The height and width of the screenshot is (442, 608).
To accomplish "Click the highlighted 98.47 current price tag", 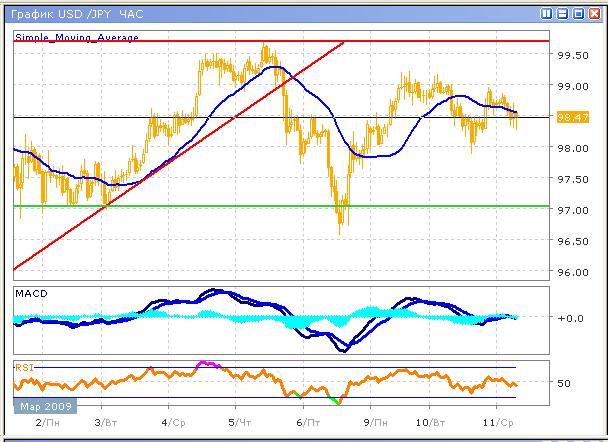I will click(x=573, y=118).
